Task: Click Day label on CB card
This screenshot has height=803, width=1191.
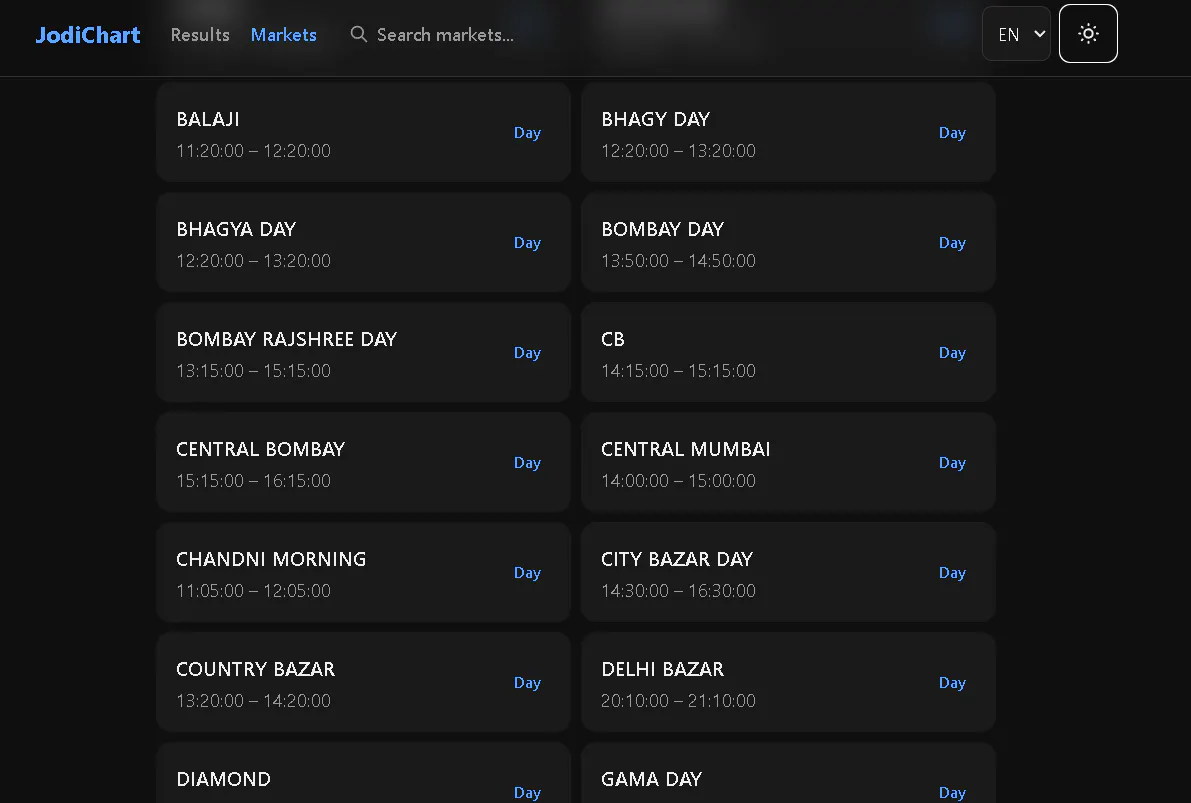Action: coord(952,353)
